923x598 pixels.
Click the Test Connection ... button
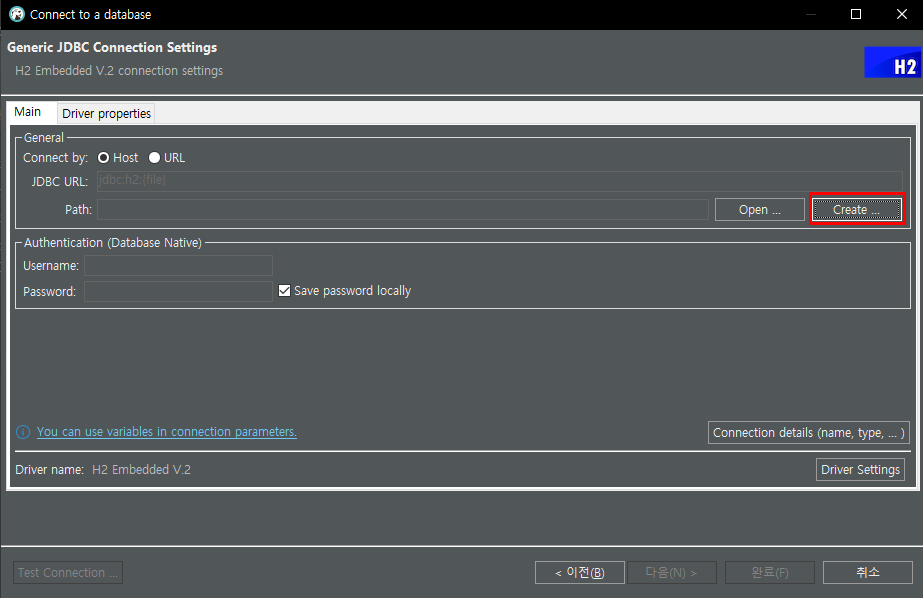tap(68, 573)
